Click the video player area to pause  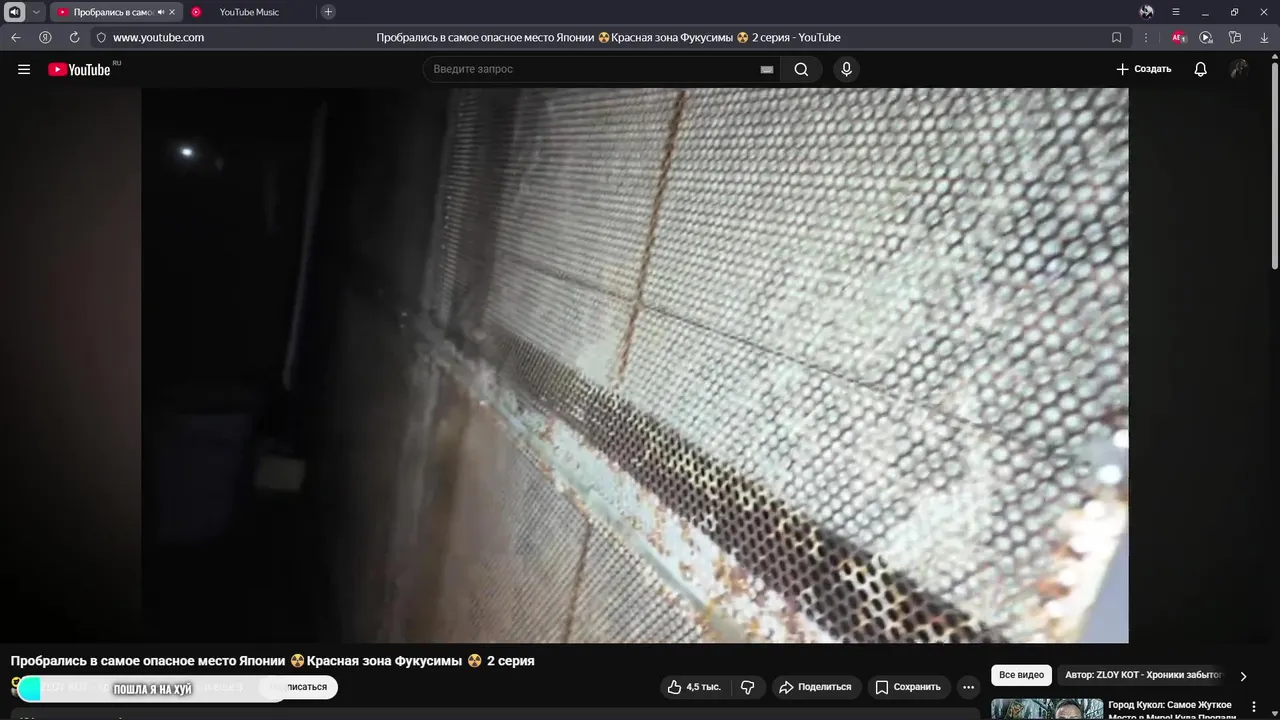point(634,365)
